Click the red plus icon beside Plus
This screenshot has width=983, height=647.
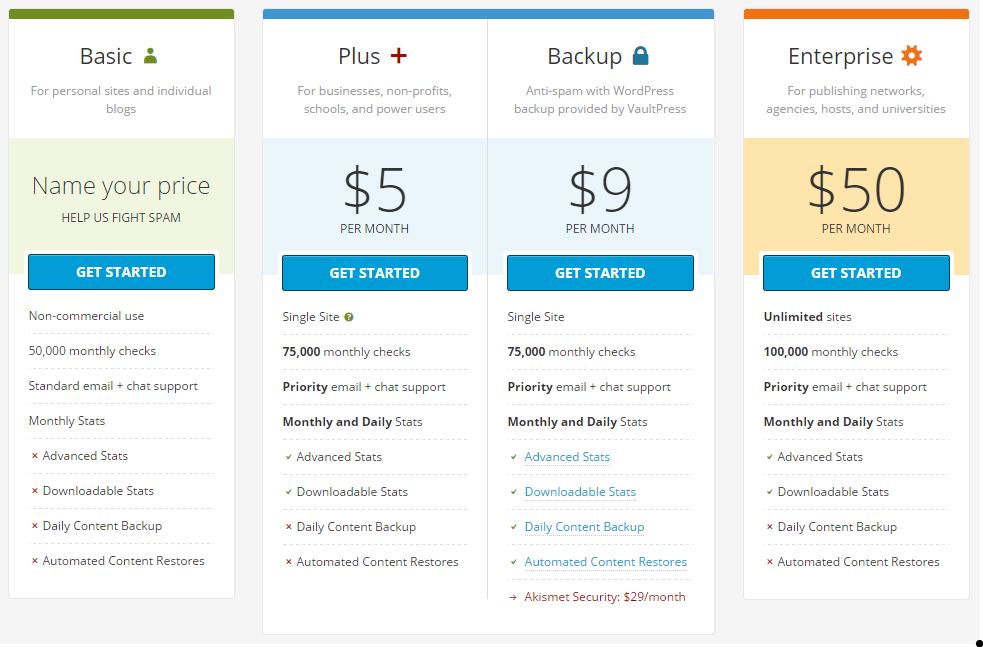(x=399, y=56)
